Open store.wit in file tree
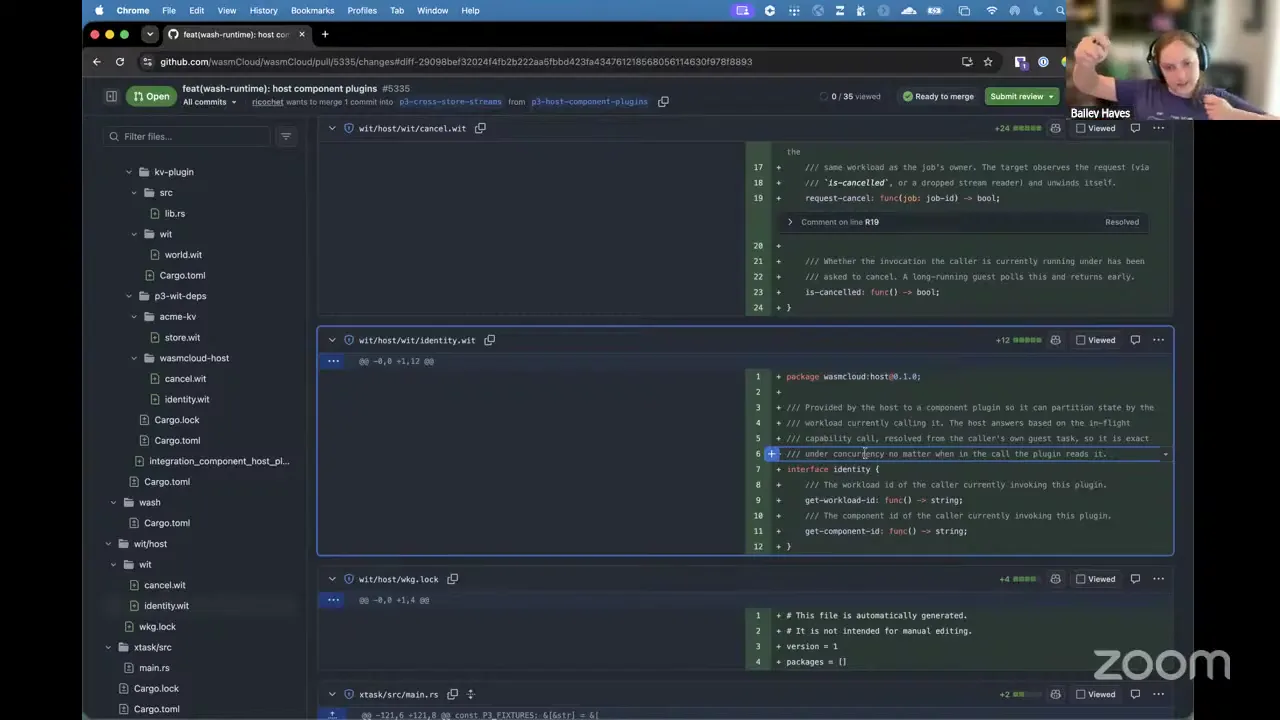This screenshot has height=720, width=1280. [x=182, y=338]
